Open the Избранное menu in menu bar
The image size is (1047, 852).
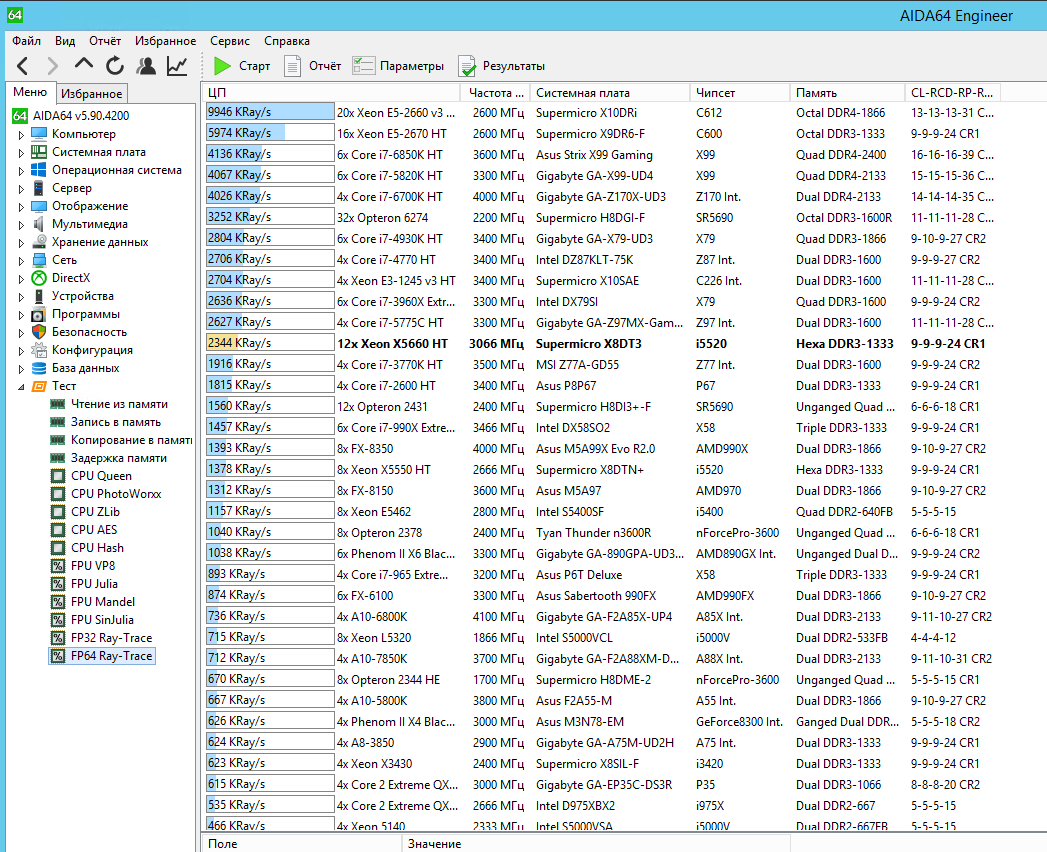click(166, 41)
